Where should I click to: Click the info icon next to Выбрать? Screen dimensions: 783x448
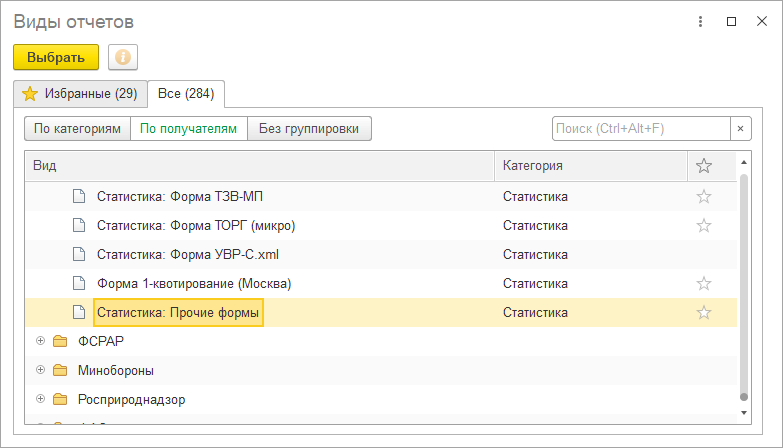point(123,57)
